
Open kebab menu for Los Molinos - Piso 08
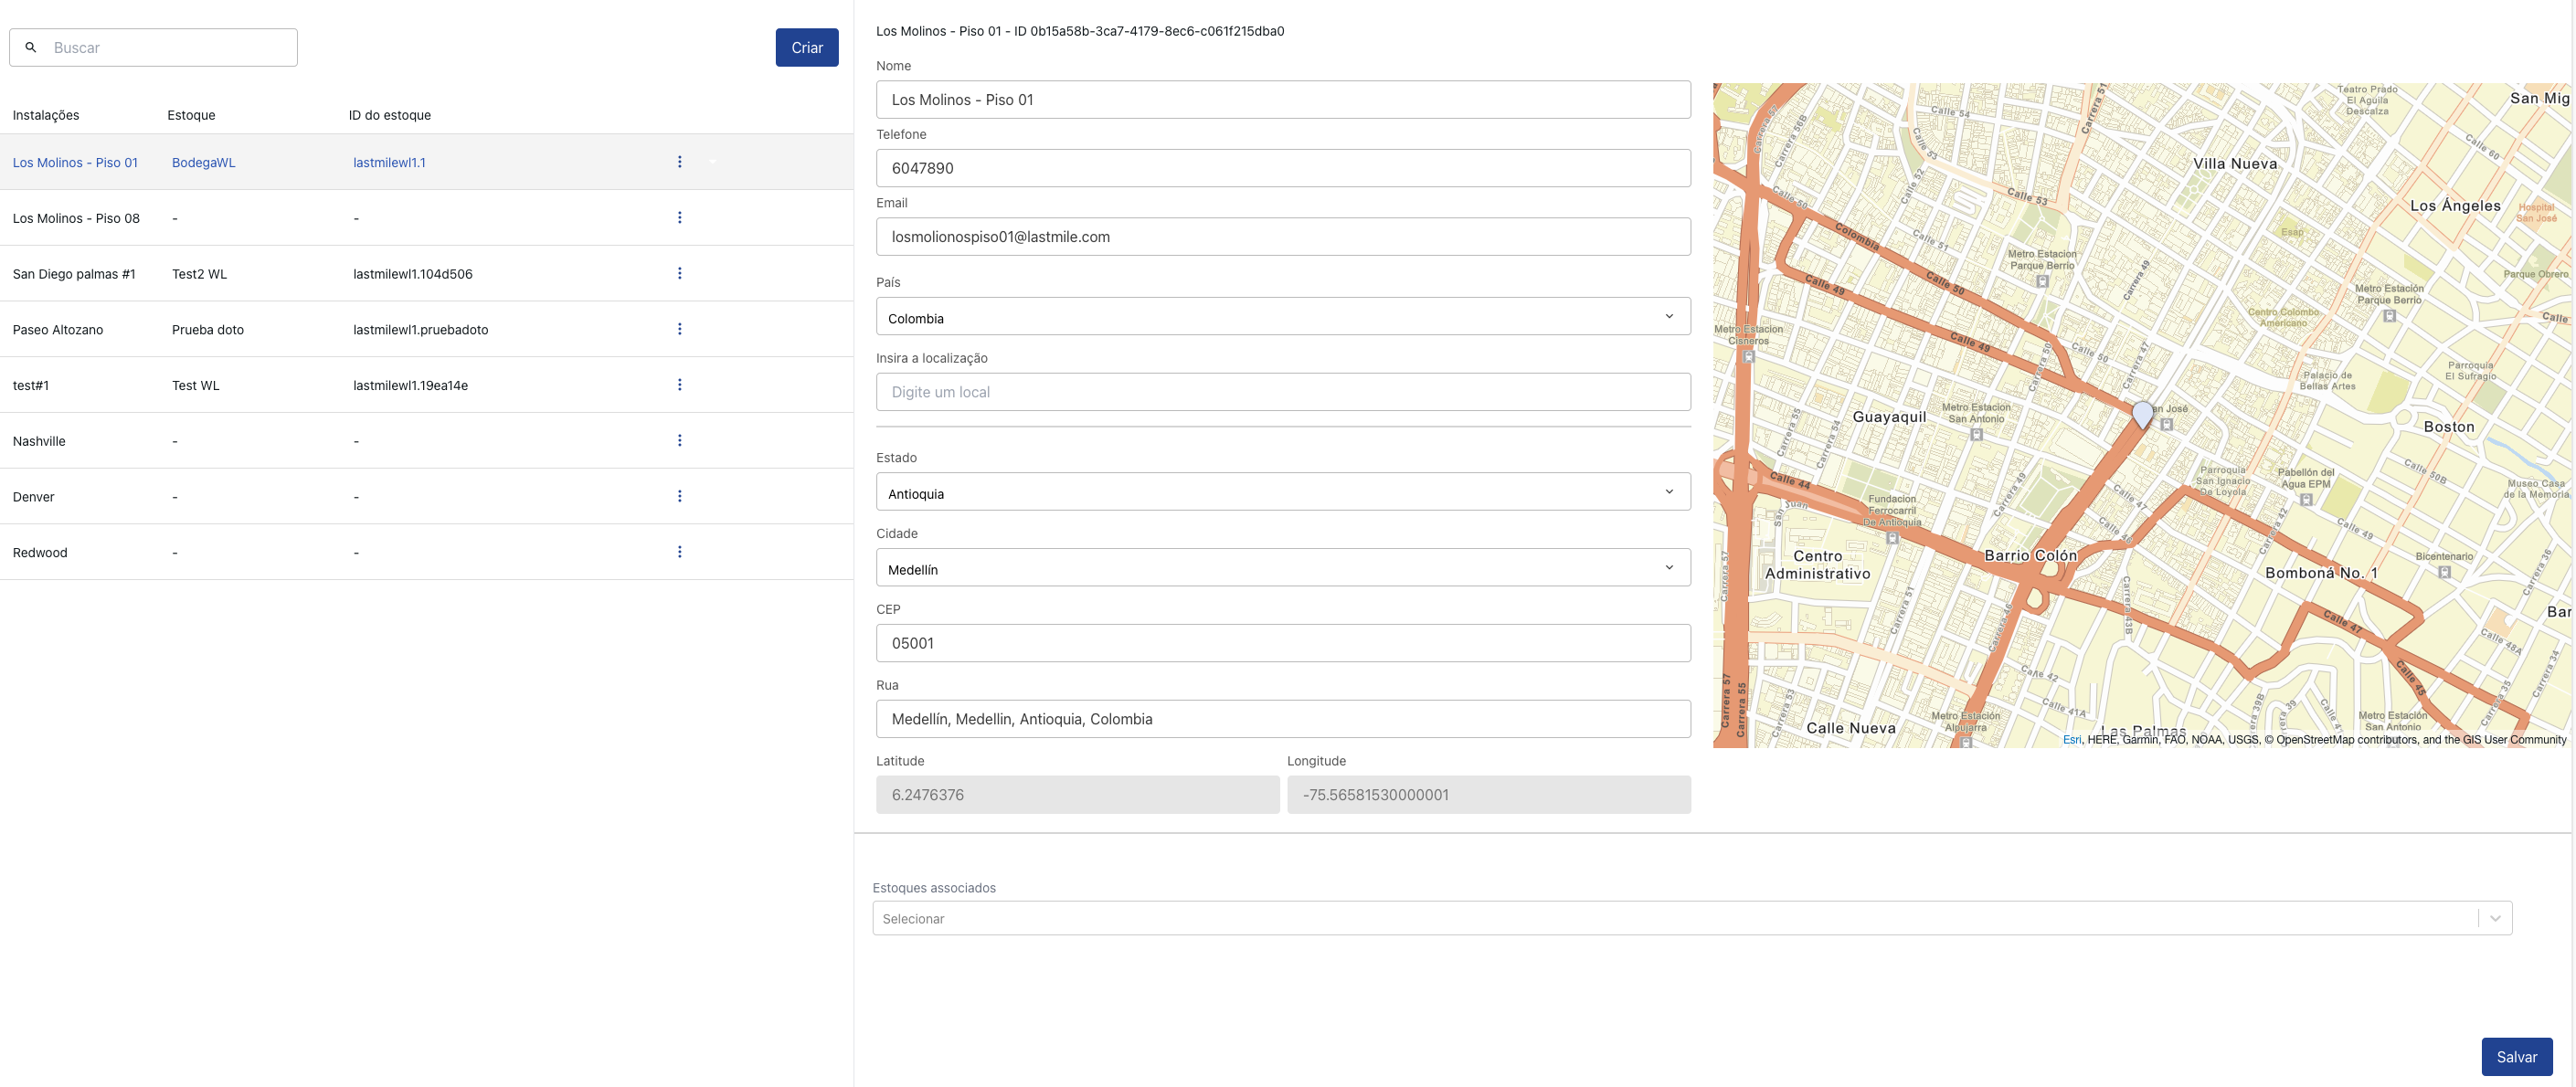pyautogui.click(x=680, y=218)
